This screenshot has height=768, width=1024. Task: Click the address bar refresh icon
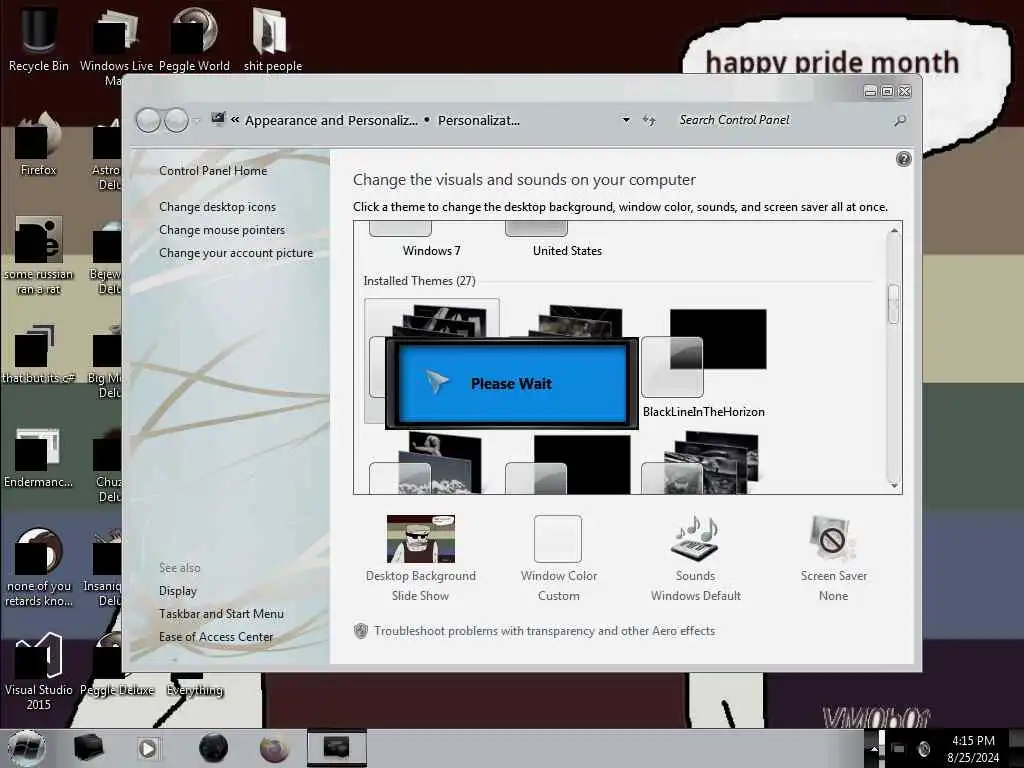tap(648, 120)
